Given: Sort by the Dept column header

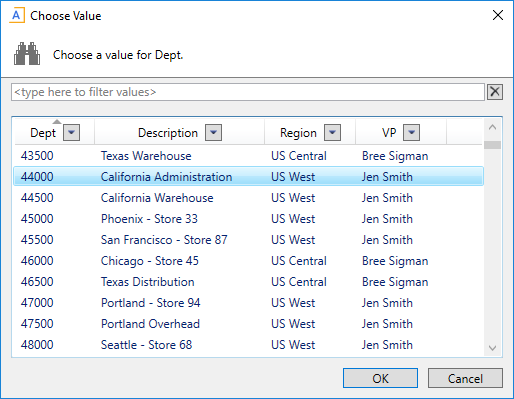Looking at the screenshot, I should tap(43, 133).
